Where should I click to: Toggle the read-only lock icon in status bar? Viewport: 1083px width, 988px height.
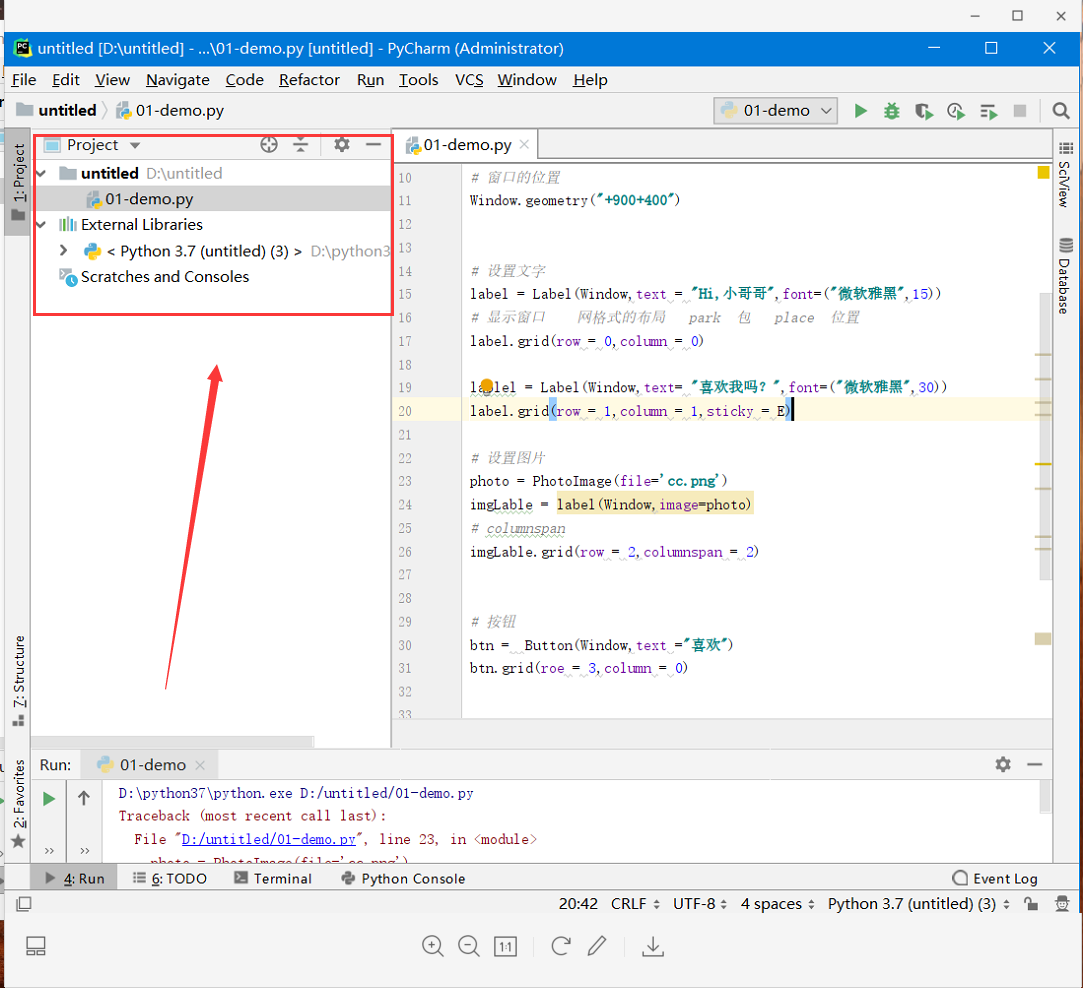[1030, 904]
